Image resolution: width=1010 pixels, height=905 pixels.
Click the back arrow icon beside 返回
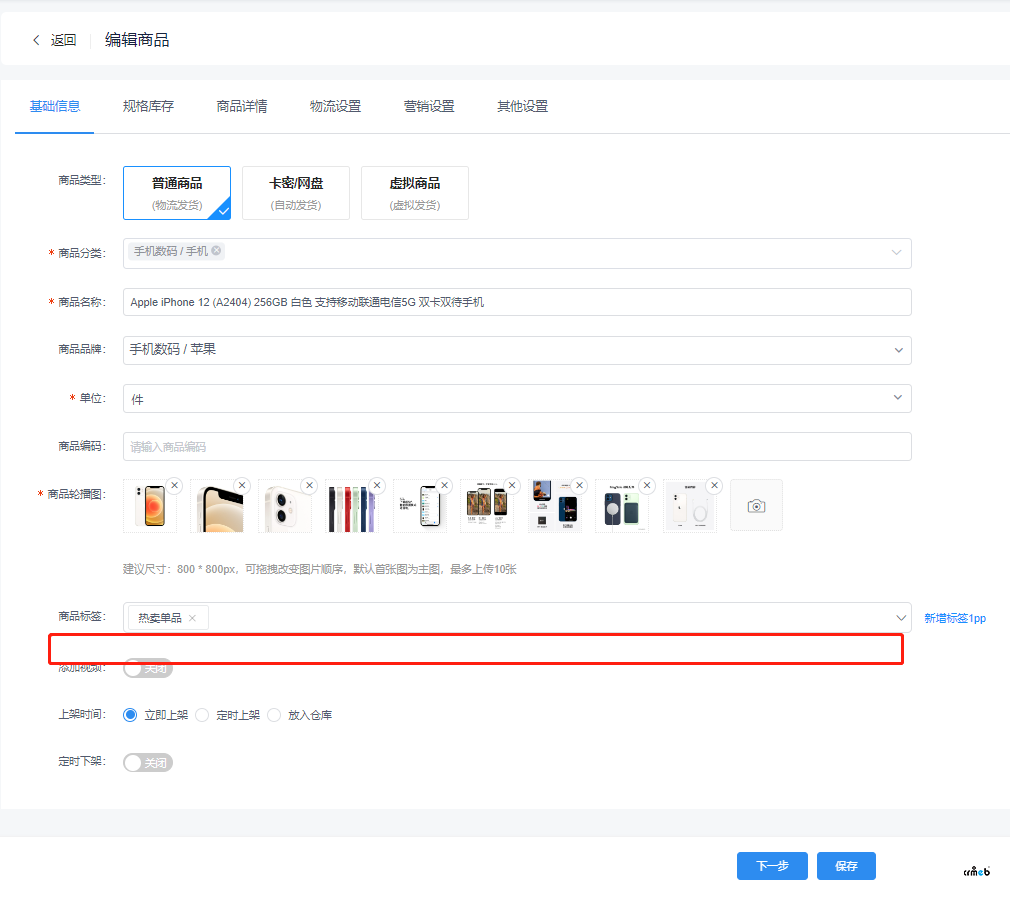36,40
